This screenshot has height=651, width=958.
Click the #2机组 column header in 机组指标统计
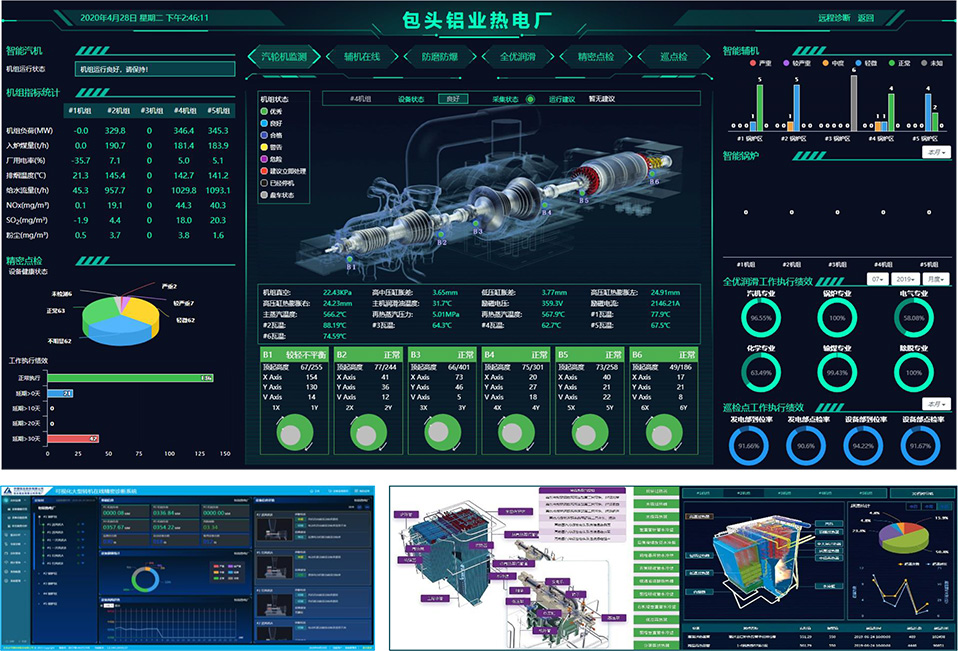point(119,111)
